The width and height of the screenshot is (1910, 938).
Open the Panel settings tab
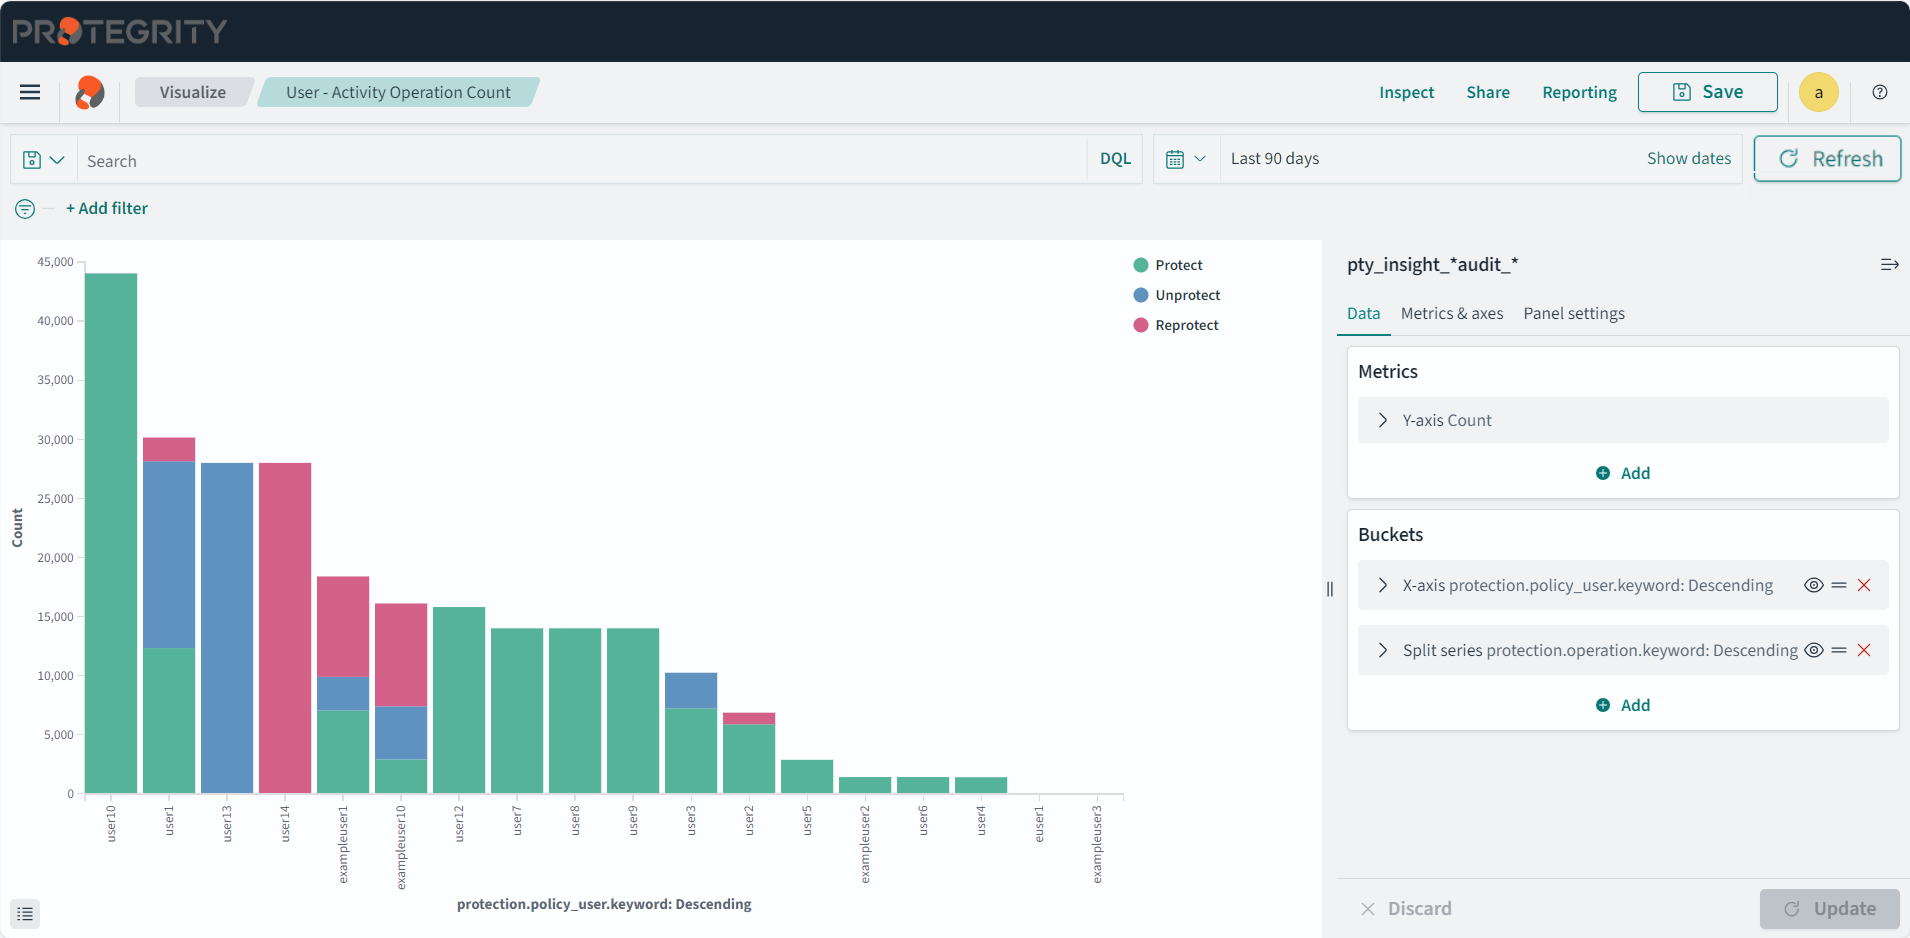(x=1573, y=314)
